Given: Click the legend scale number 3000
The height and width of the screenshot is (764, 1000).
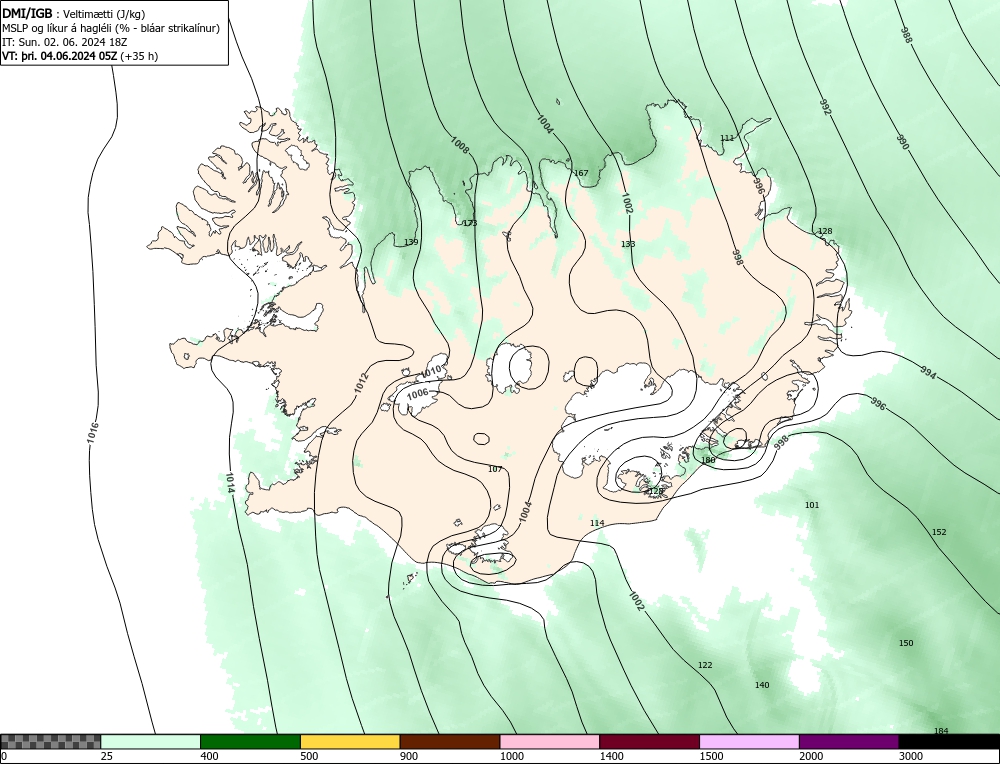Looking at the screenshot, I should [911, 756].
